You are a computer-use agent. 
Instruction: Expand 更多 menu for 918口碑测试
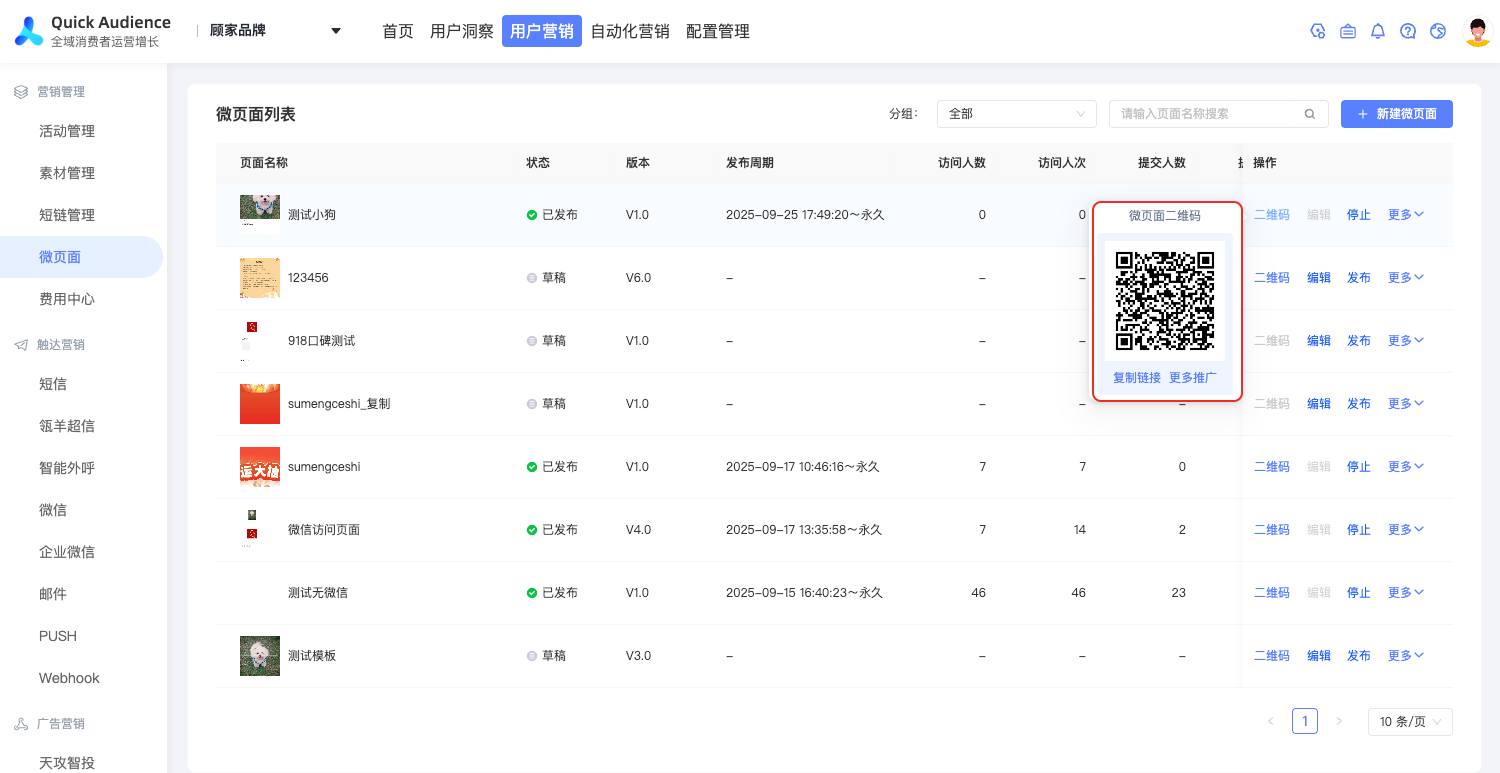(x=1405, y=341)
